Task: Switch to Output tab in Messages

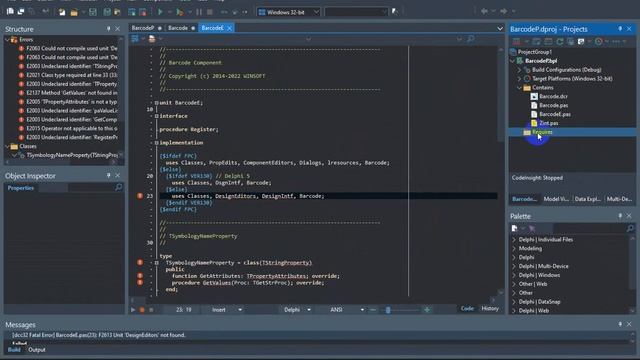Action: 37,350
